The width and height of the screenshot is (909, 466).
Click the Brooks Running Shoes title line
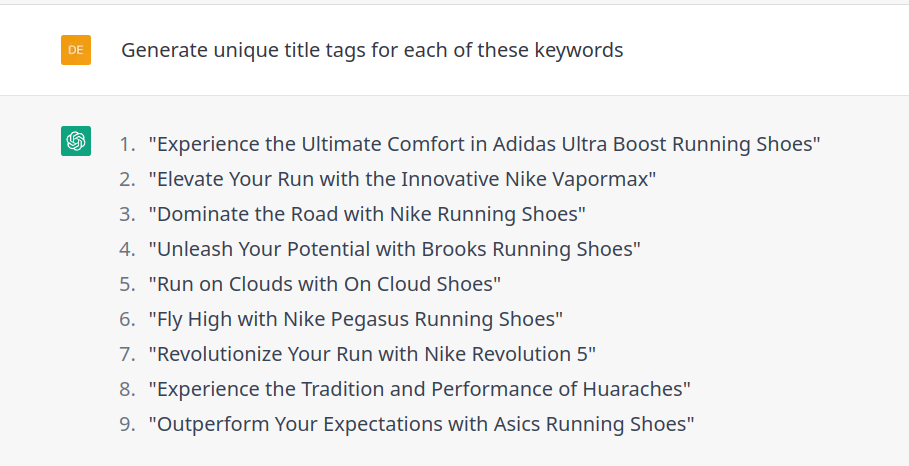pos(394,249)
